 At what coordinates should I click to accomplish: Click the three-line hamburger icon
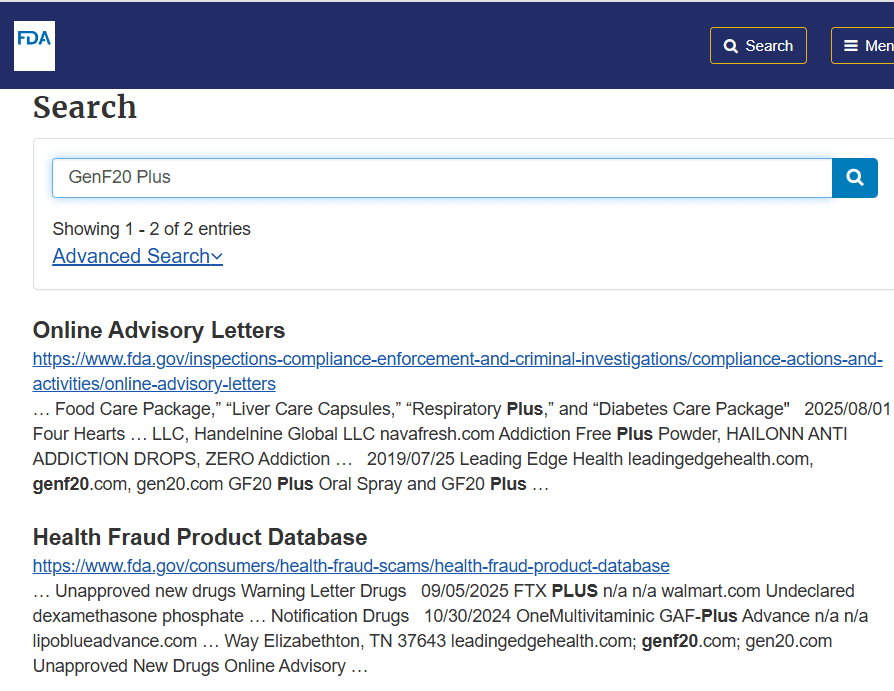[851, 46]
